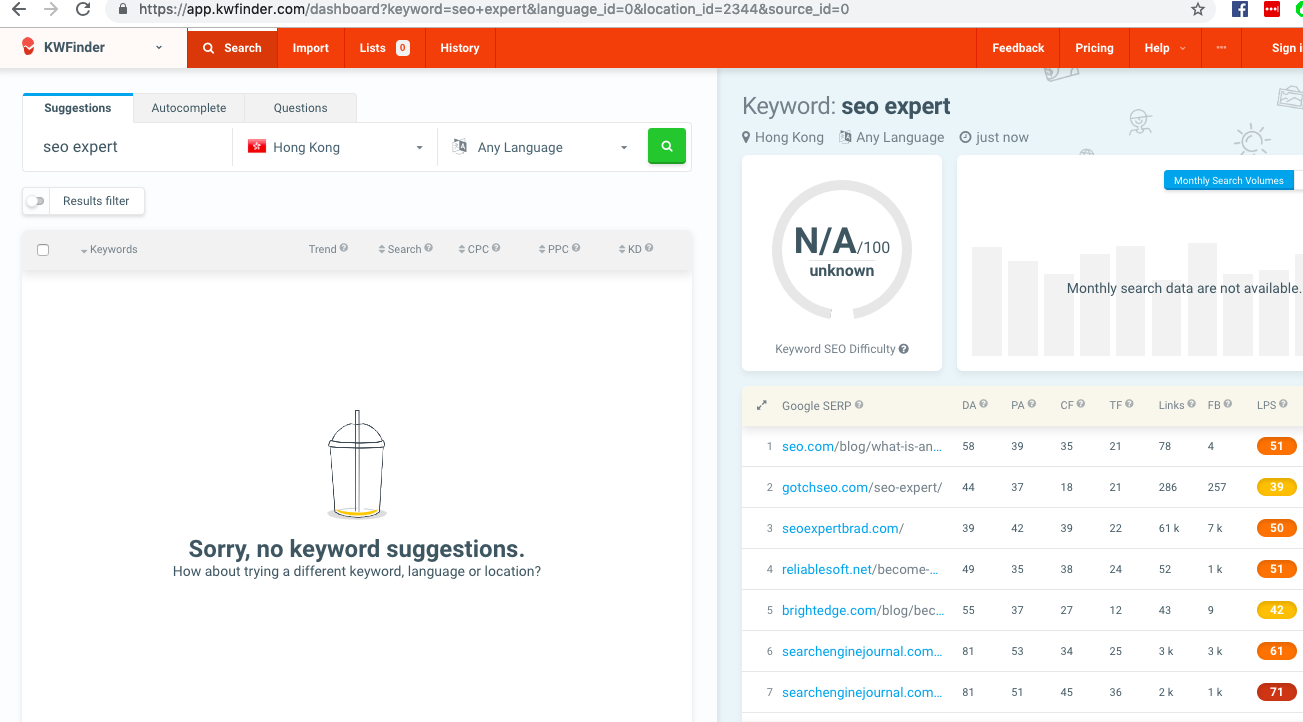The width and height of the screenshot is (1303, 722).
Task: Click the FB column help icon
Action: click(x=1228, y=404)
